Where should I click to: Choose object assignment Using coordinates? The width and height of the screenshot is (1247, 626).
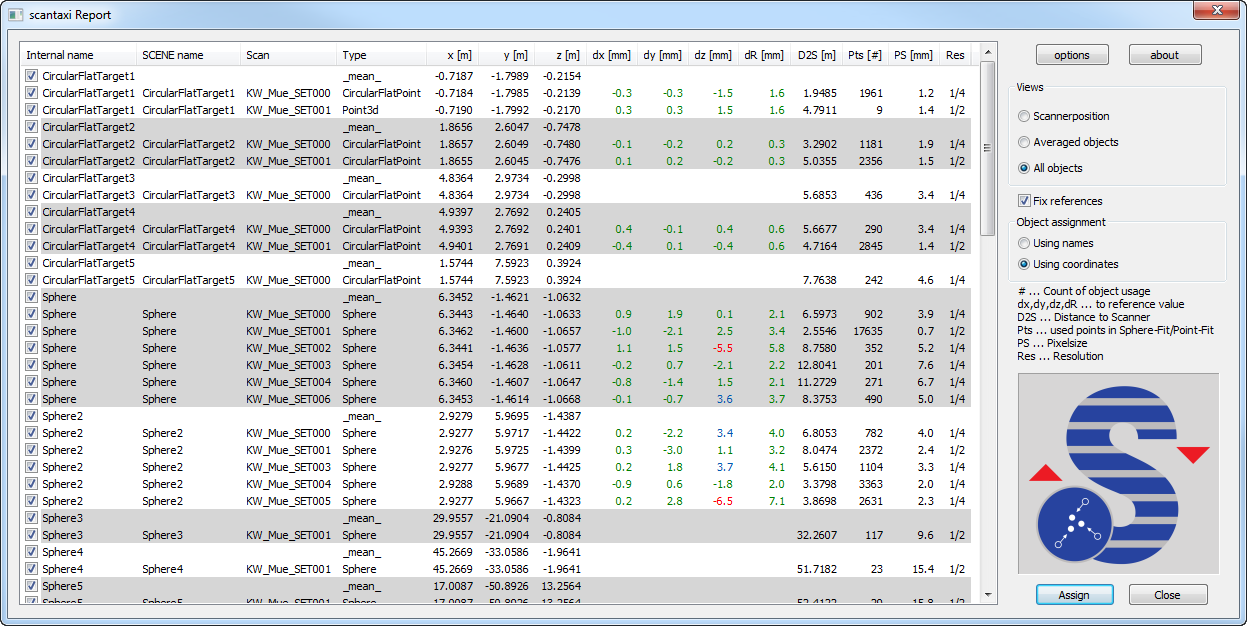[x=1068, y=264]
